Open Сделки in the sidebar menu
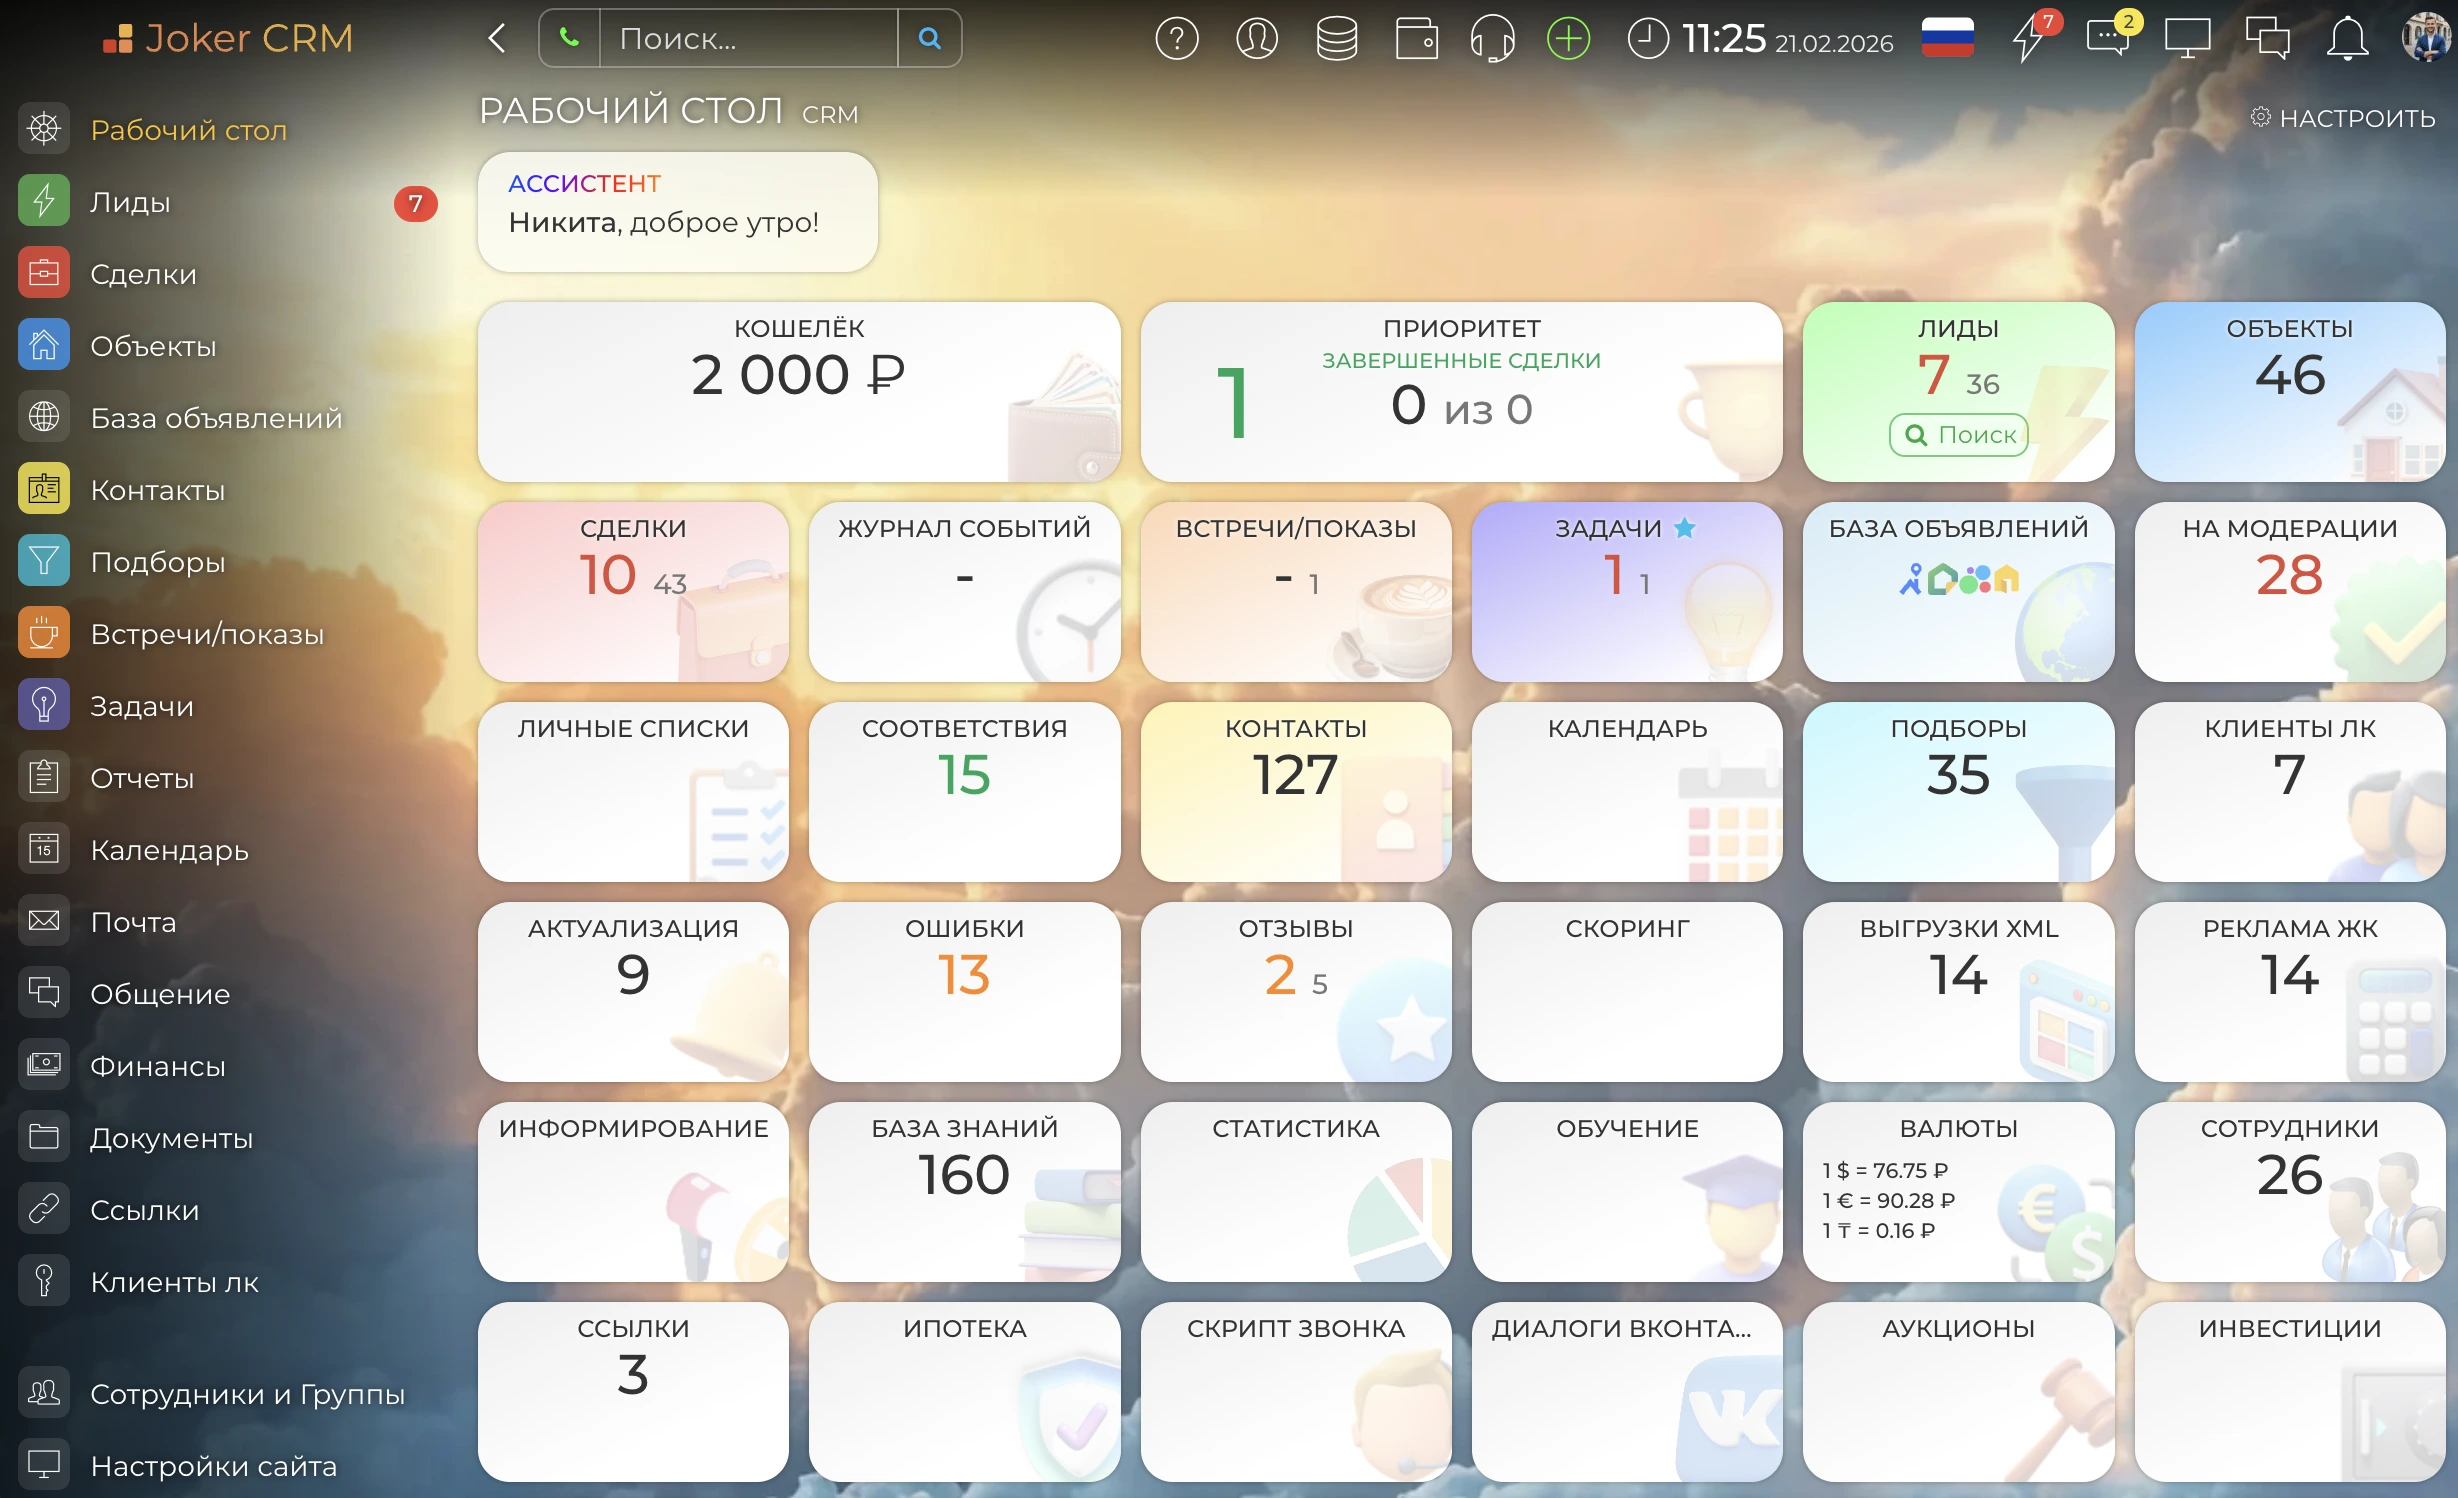2458x1498 pixels. [143, 274]
